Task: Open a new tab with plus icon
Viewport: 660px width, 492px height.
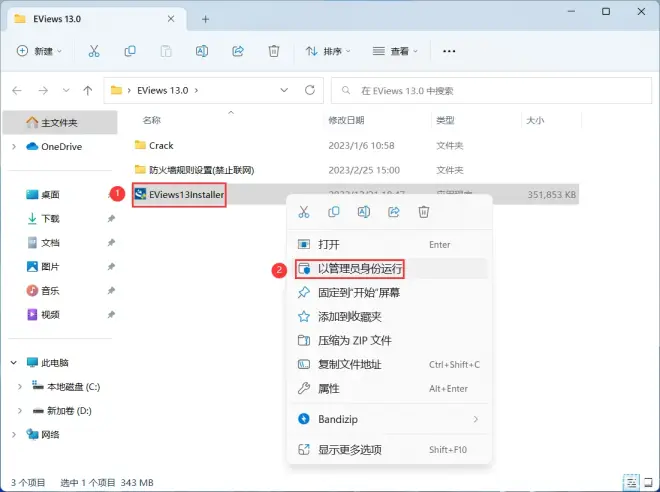Action: point(205,19)
